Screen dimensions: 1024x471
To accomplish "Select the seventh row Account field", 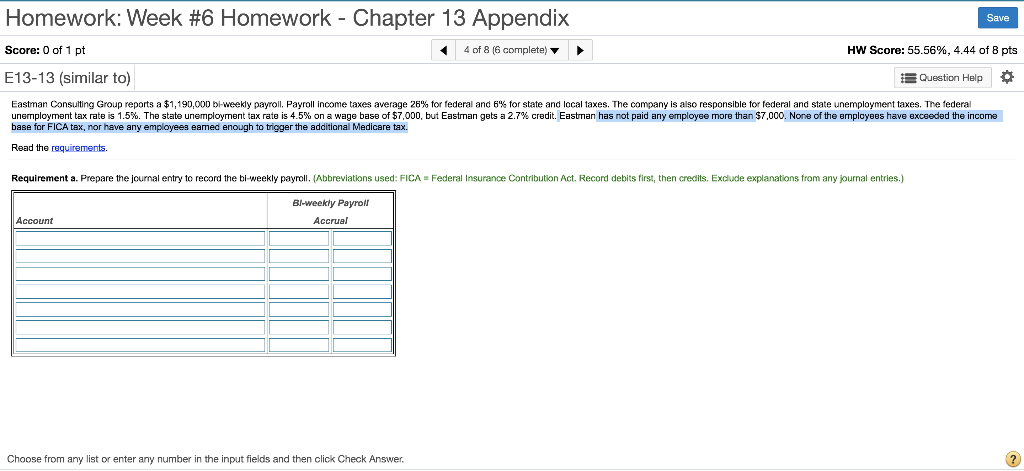I will tap(140, 344).
